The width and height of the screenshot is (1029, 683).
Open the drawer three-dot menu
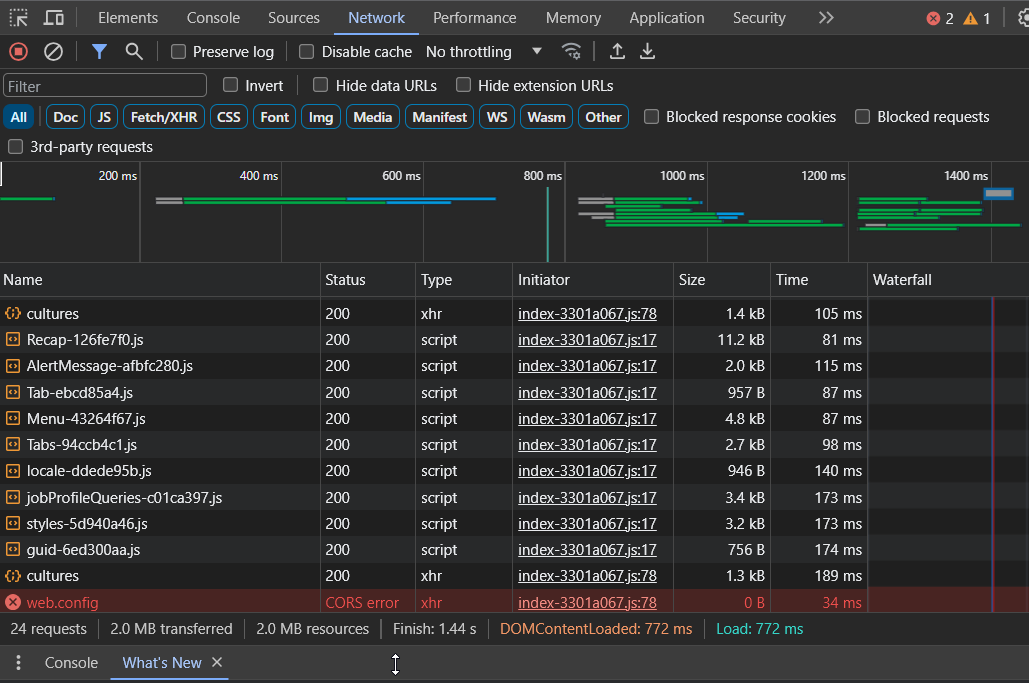pos(18,663)
